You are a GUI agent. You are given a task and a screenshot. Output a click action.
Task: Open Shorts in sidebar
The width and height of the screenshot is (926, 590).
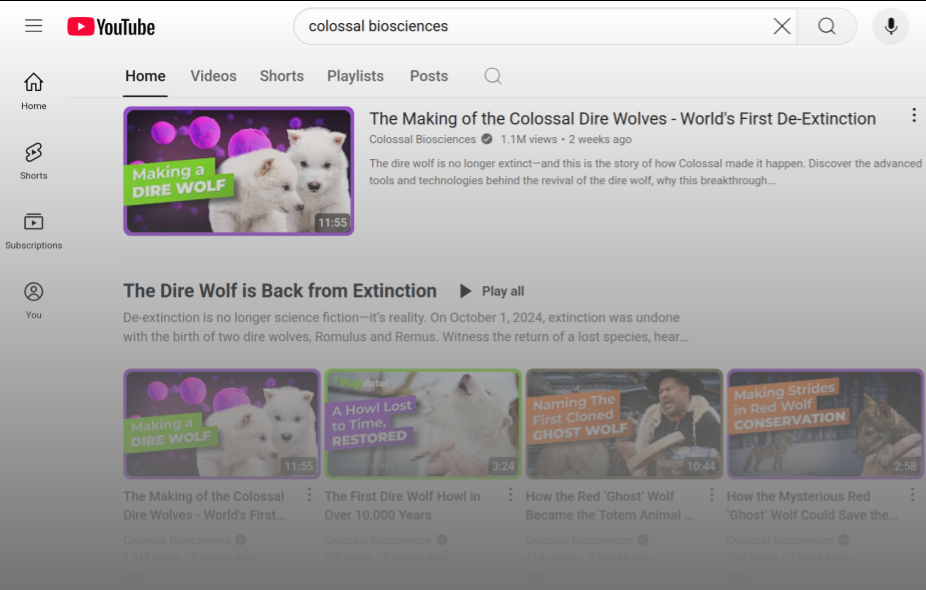[34, 161]
